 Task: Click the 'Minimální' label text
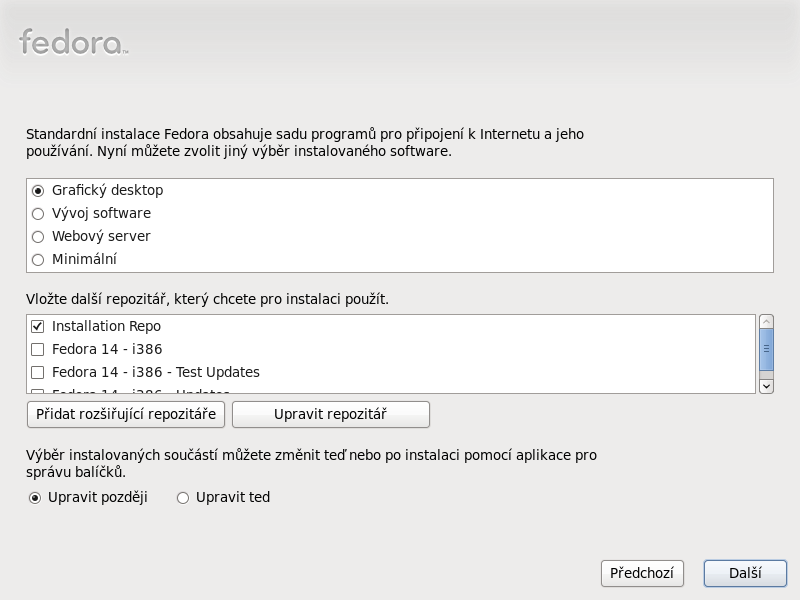pos(84,259)
